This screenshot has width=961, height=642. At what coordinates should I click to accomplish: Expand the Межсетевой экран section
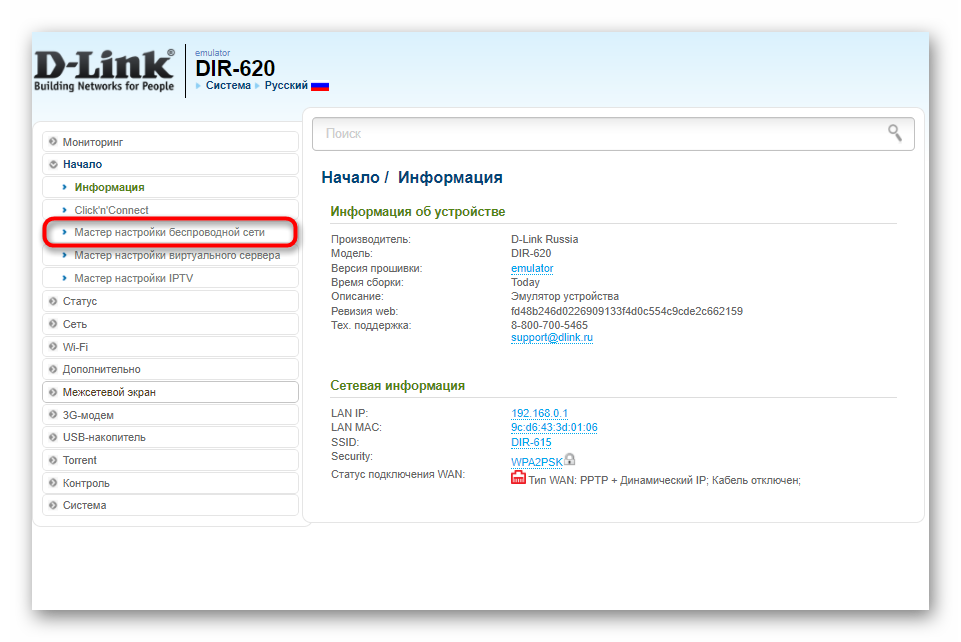coord(109,392)
